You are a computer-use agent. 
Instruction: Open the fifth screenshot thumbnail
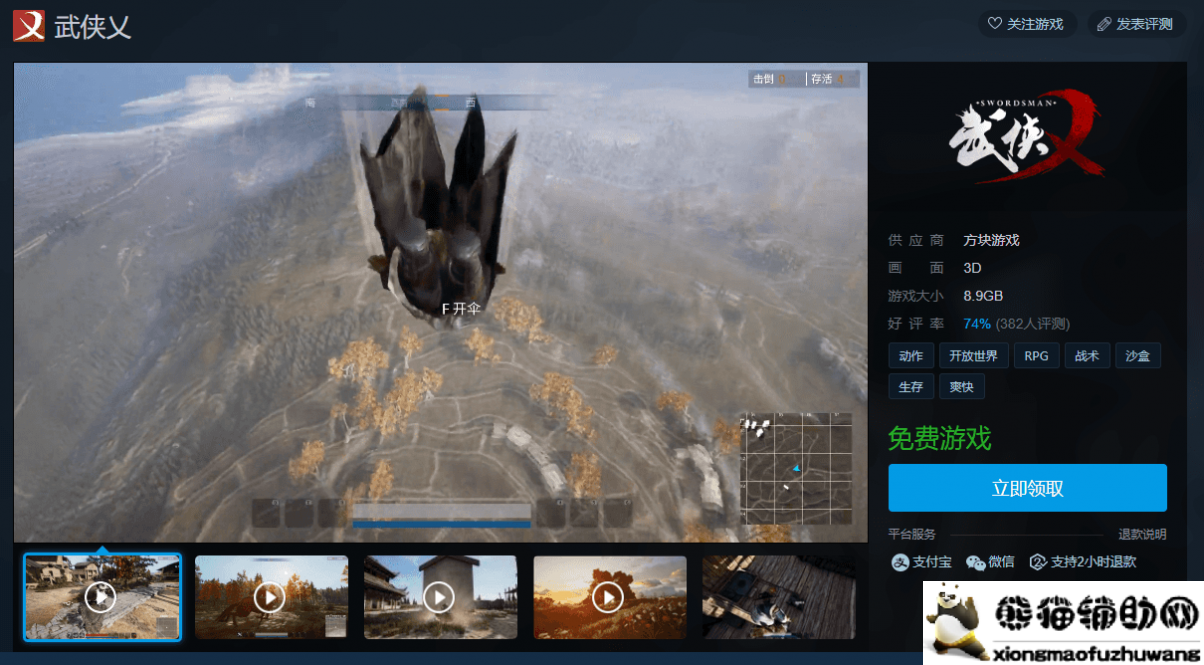[x=778, y=597]
